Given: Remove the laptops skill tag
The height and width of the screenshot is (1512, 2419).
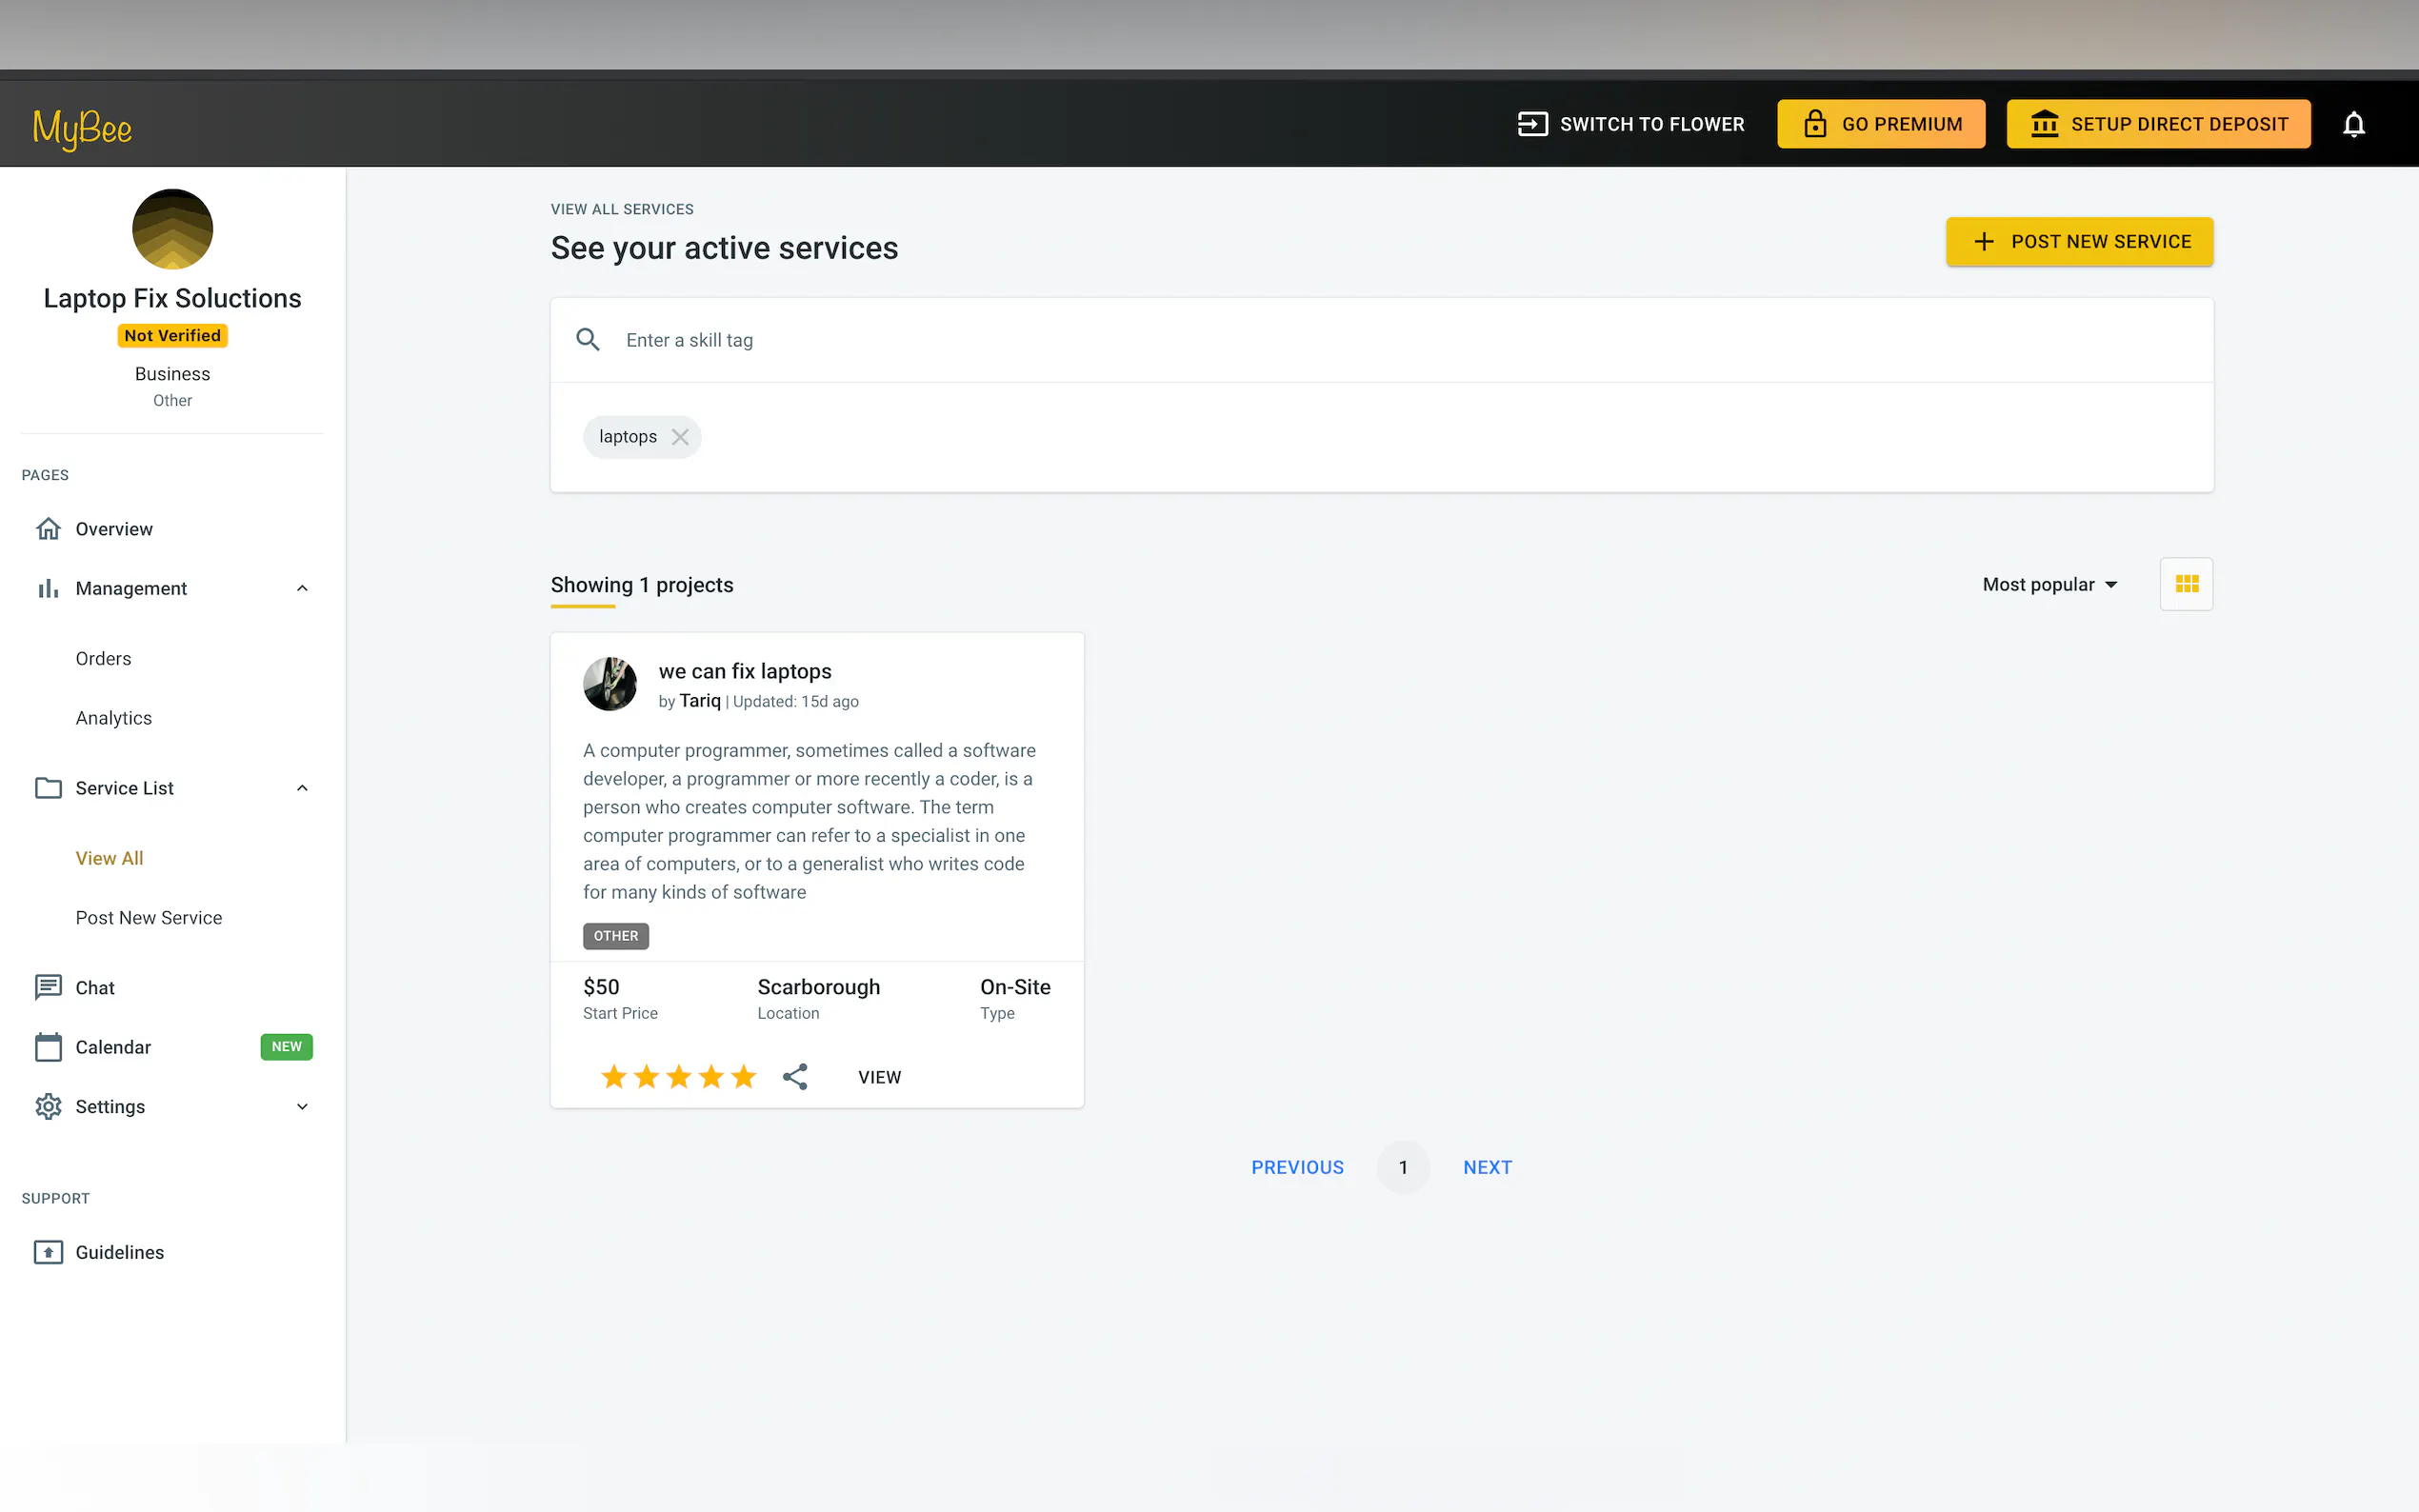Looking at the screenshot, I should point(680,437).
